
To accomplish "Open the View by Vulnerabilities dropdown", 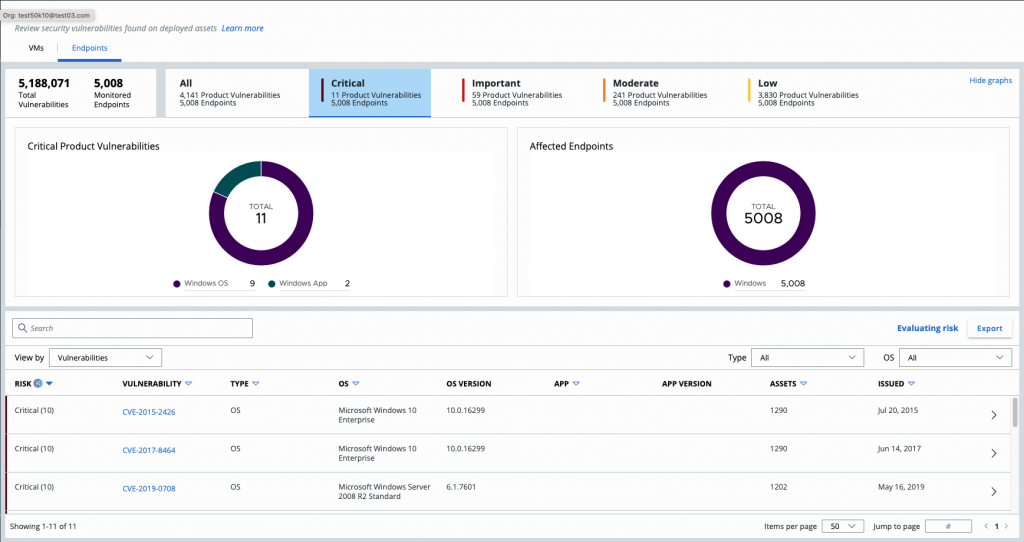I will tap(105, 357).
